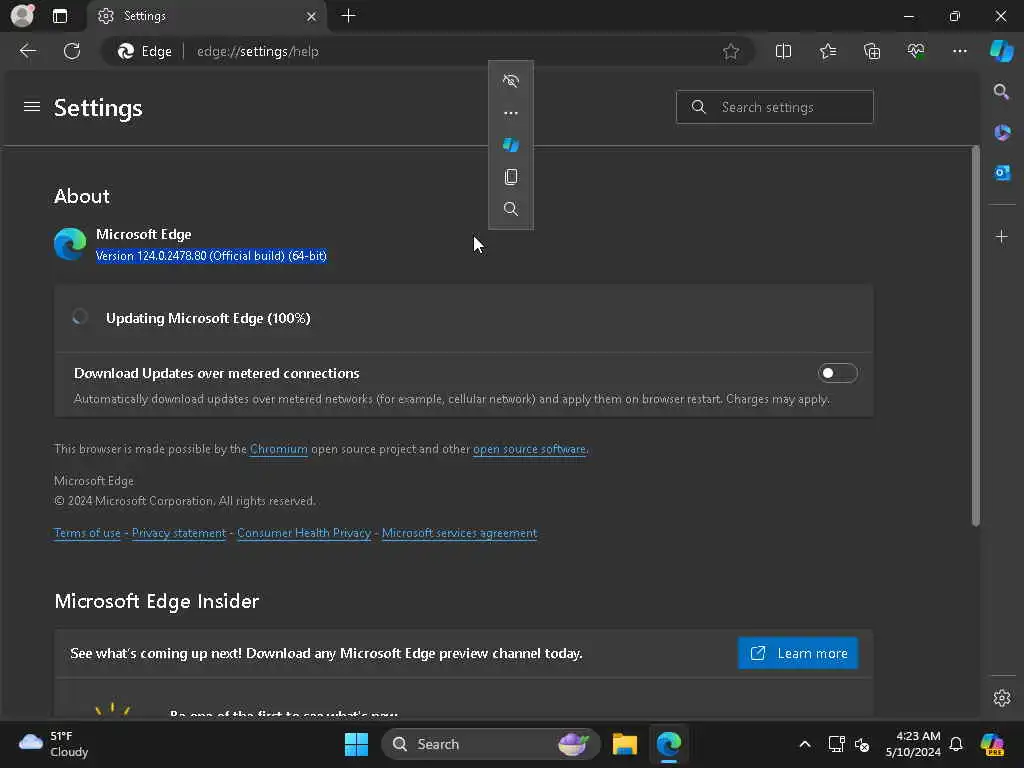The image size is (1024, 768).
Task: Copy selected text from mini menu
Action: (511, 177)
